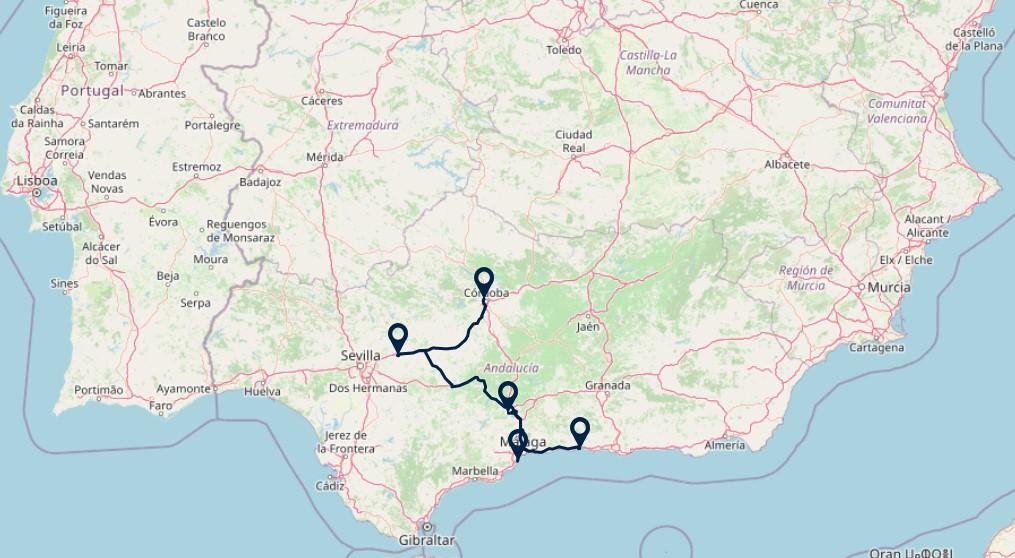Click the Cartagena city label
The height and width of the screenshot is (558, 1015).
[876, 348]
